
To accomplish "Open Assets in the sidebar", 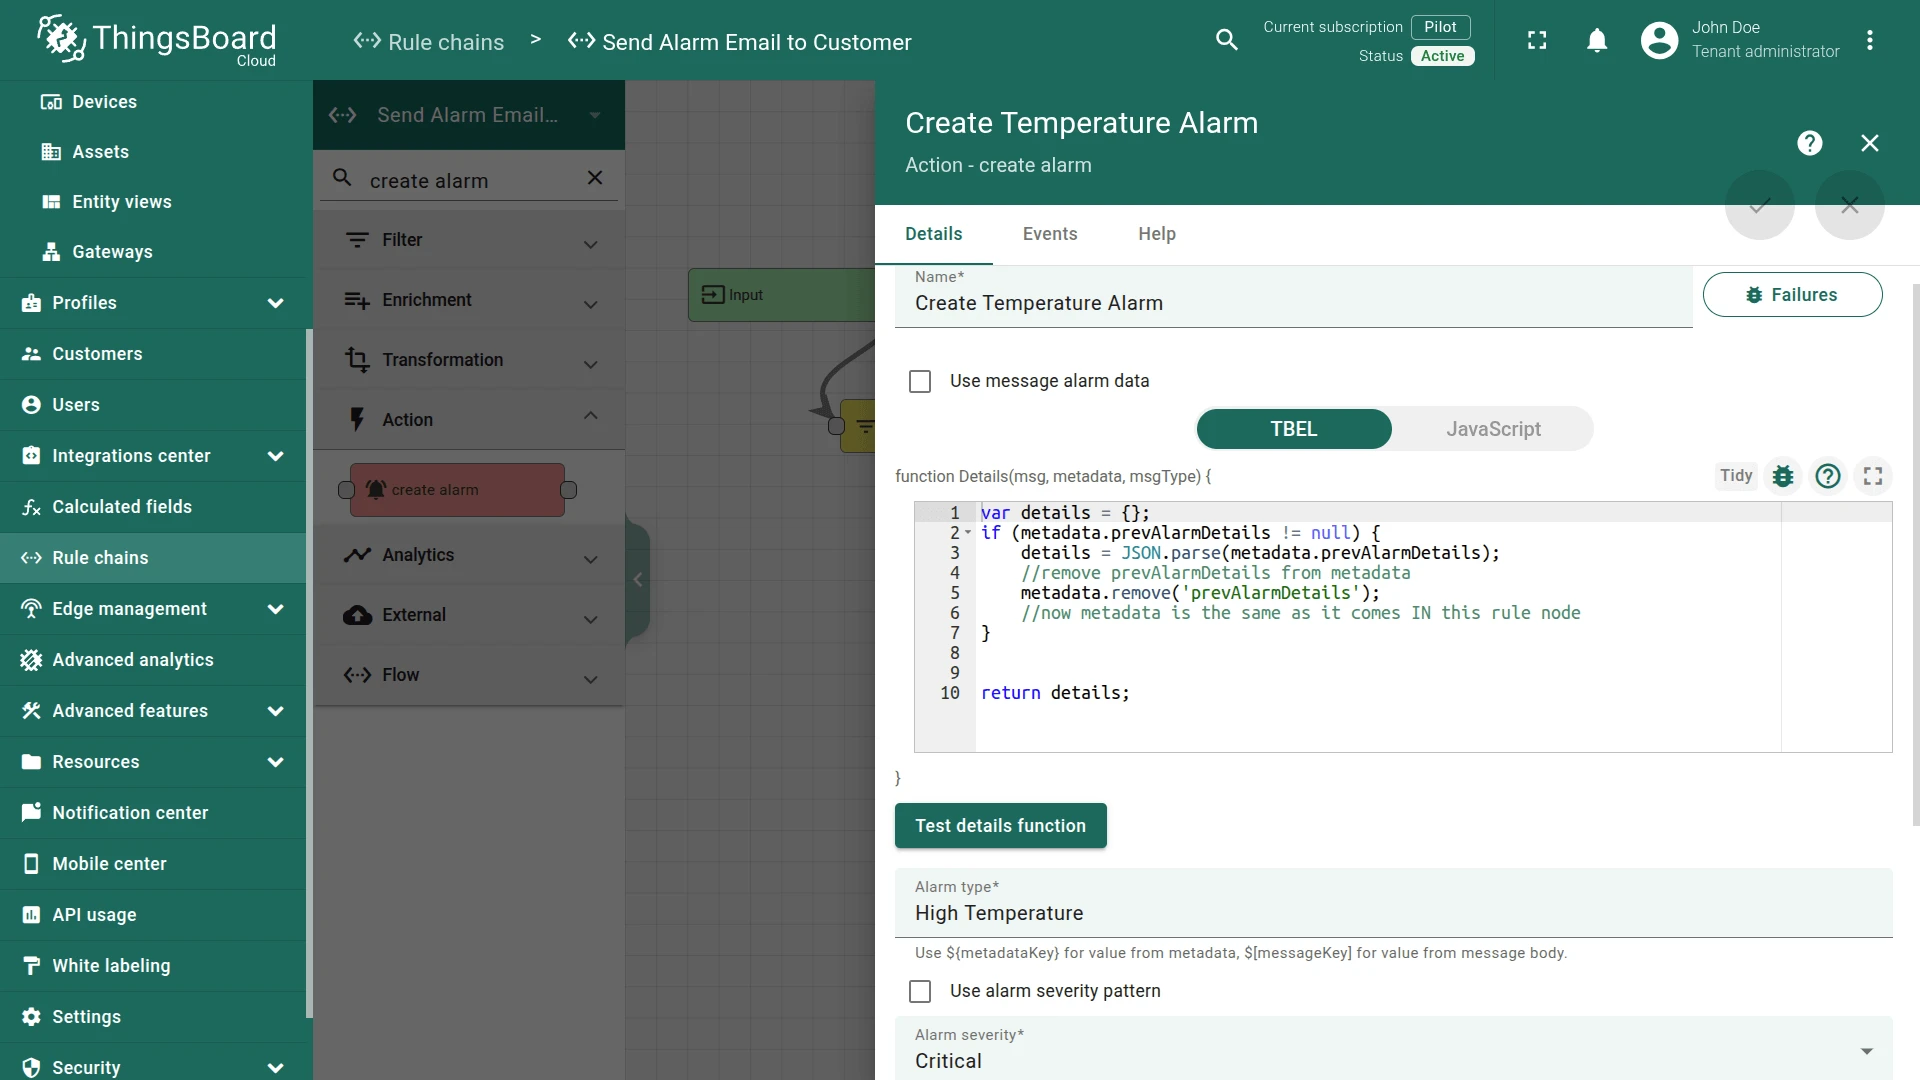I will pyautogui.click(x=153, y=152).
